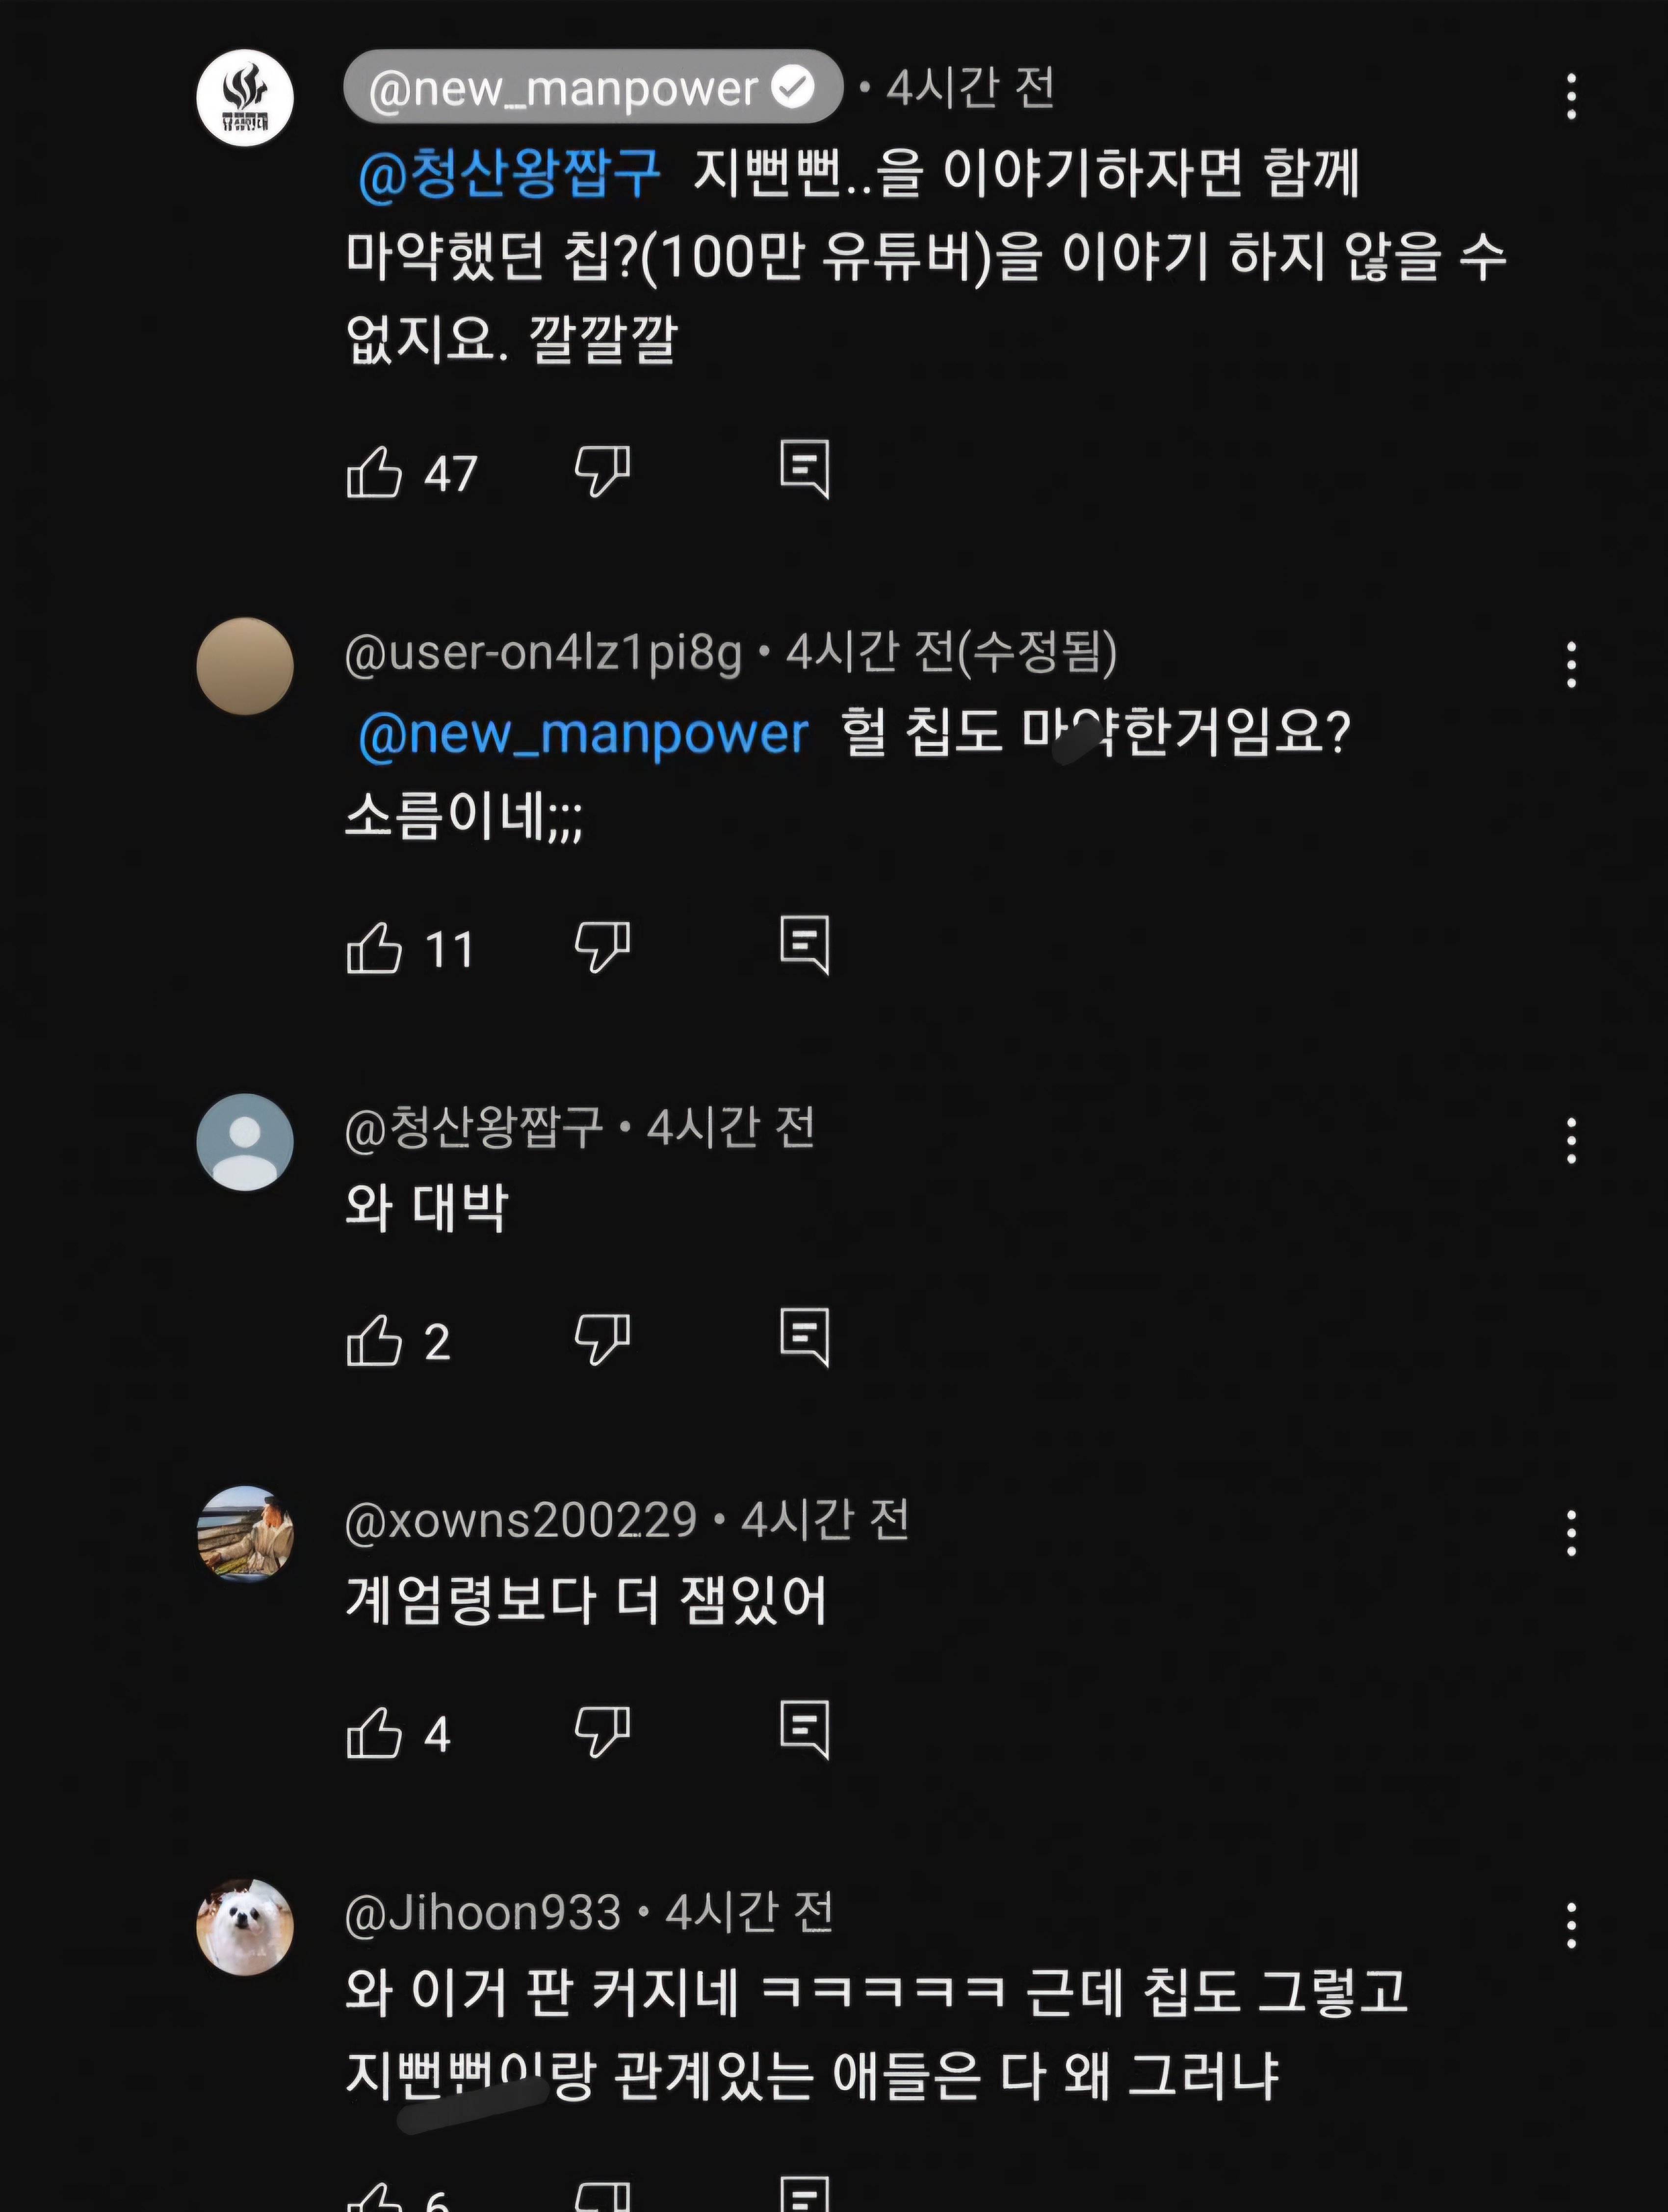Open more options for user-on4lz1pi8g comment
Image resolution: width=1668 pixels, height=2212 pixels.
tap(1571, 665)
